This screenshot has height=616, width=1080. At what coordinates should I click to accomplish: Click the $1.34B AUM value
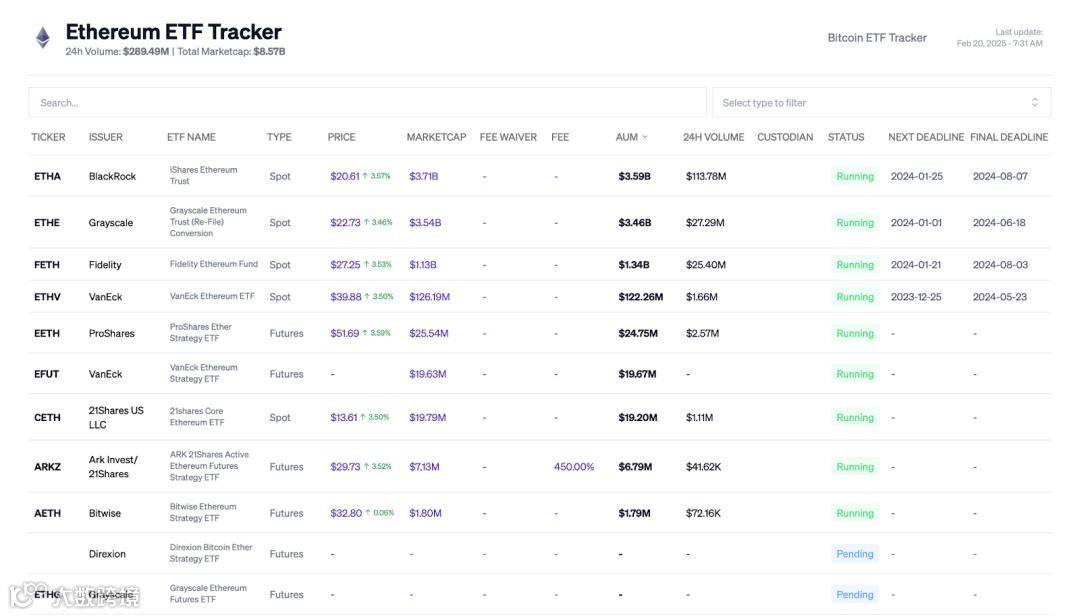coord(634,265)
